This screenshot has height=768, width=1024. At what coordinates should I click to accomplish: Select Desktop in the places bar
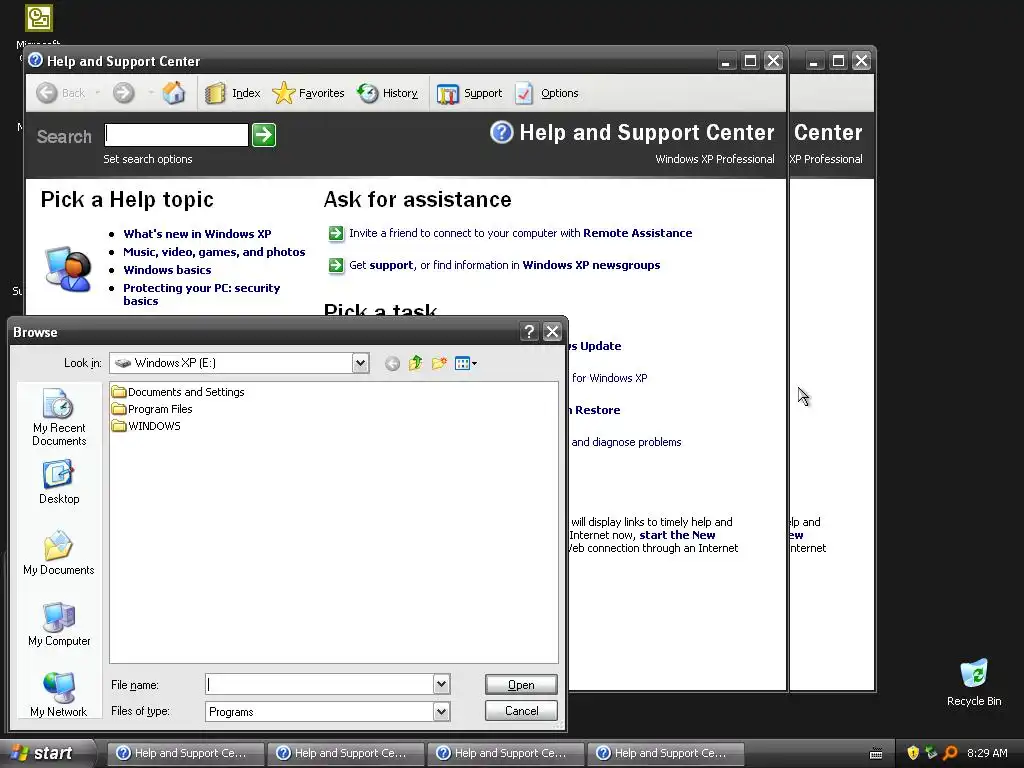coord(59,482)
